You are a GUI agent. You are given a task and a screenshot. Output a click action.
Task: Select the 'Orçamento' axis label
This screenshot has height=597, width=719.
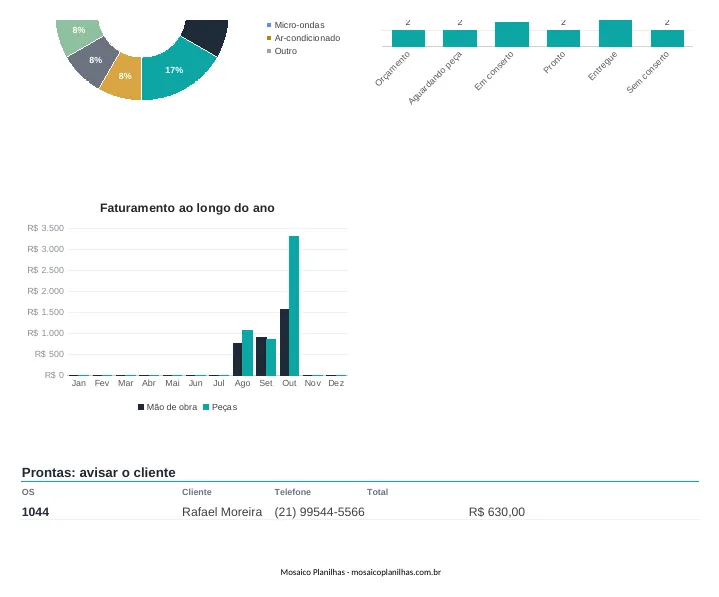pyautogui.click(x=393, y=69)
